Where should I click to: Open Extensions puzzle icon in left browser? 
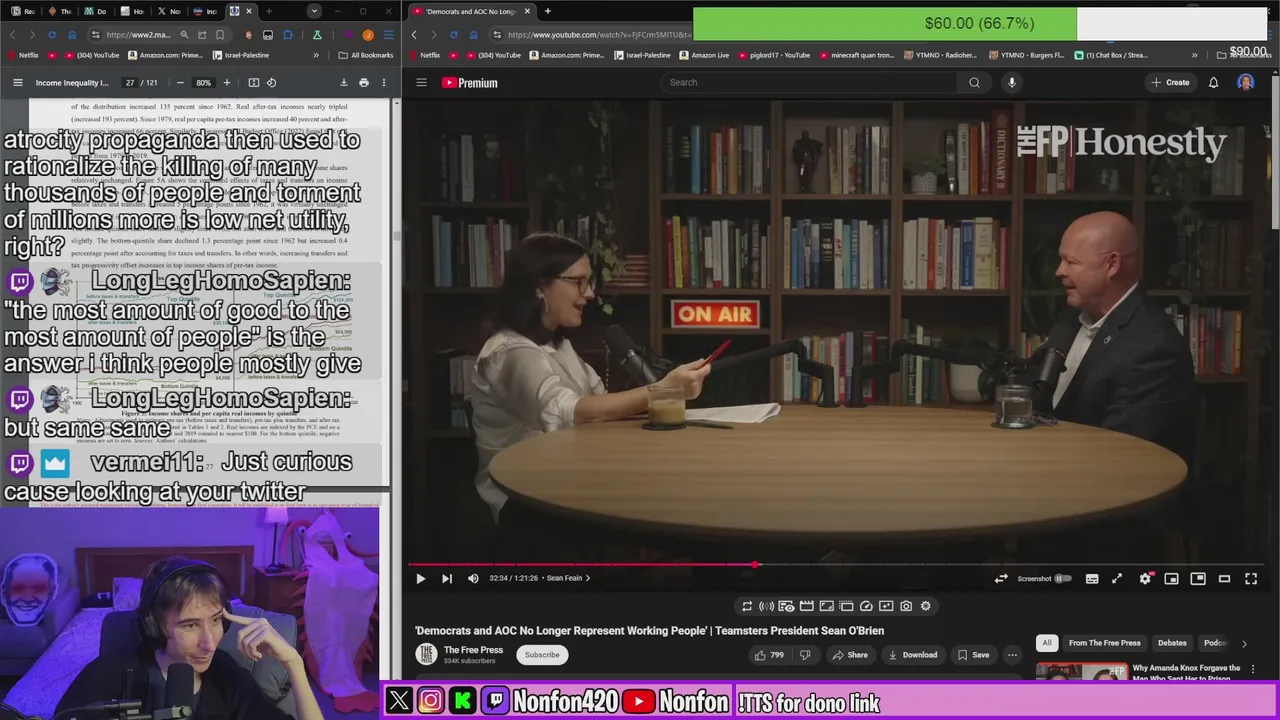288,35
